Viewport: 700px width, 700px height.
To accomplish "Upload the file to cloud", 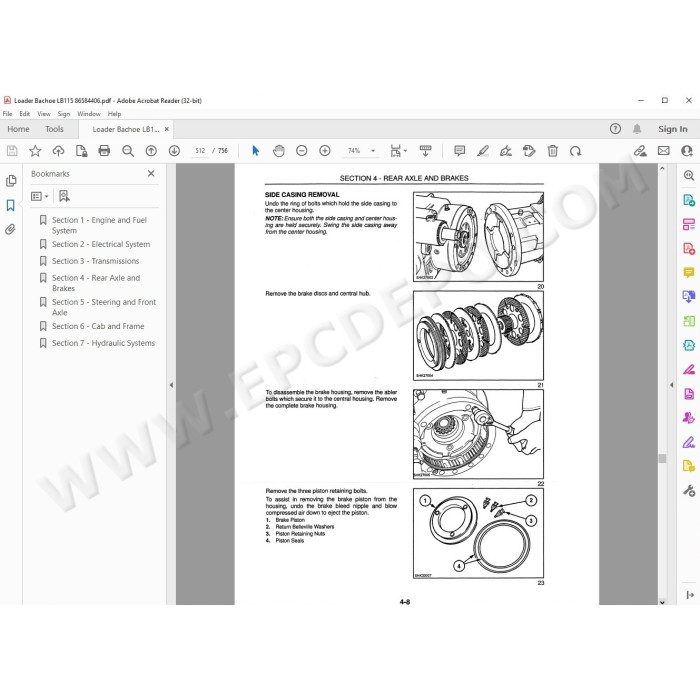I will (58, 151).
